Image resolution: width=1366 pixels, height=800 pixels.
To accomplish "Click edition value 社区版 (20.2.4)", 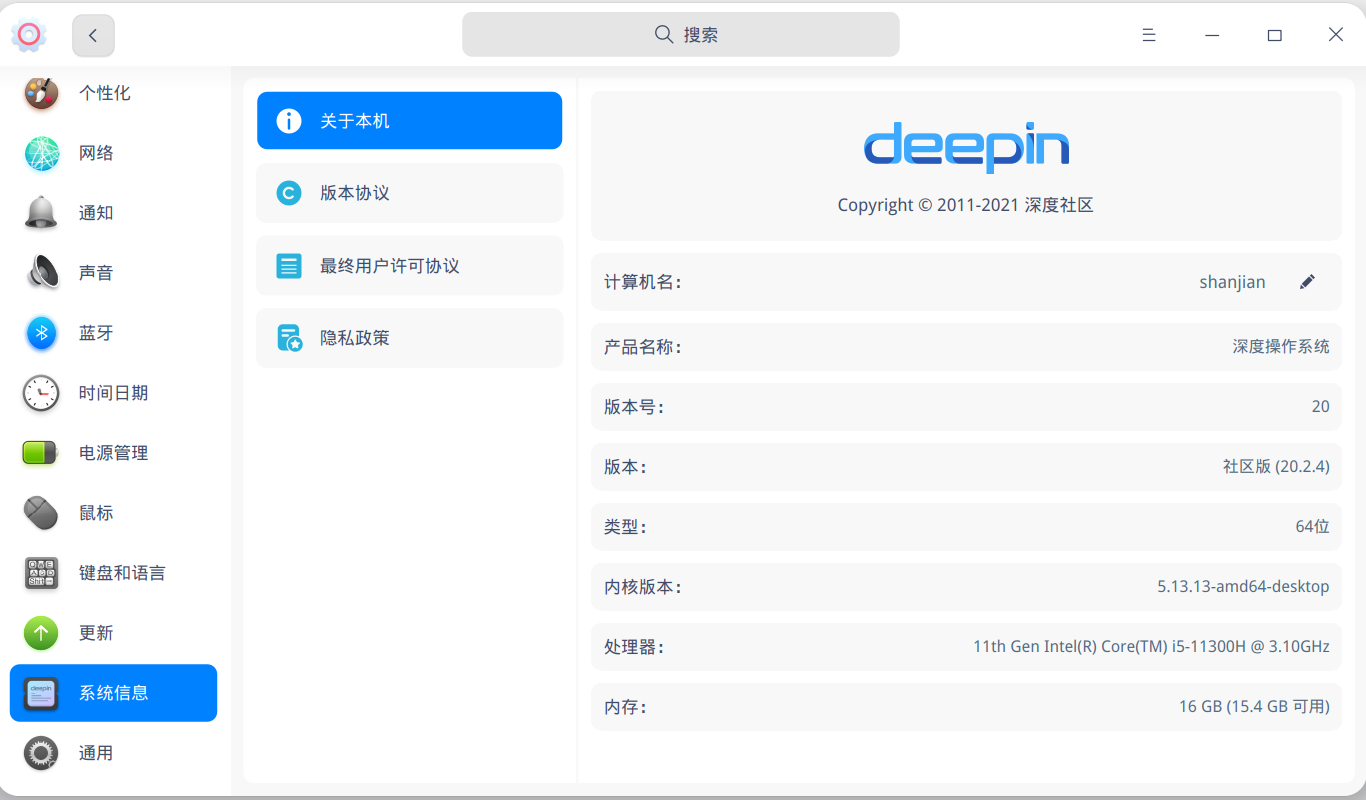I will [1276, 466].
